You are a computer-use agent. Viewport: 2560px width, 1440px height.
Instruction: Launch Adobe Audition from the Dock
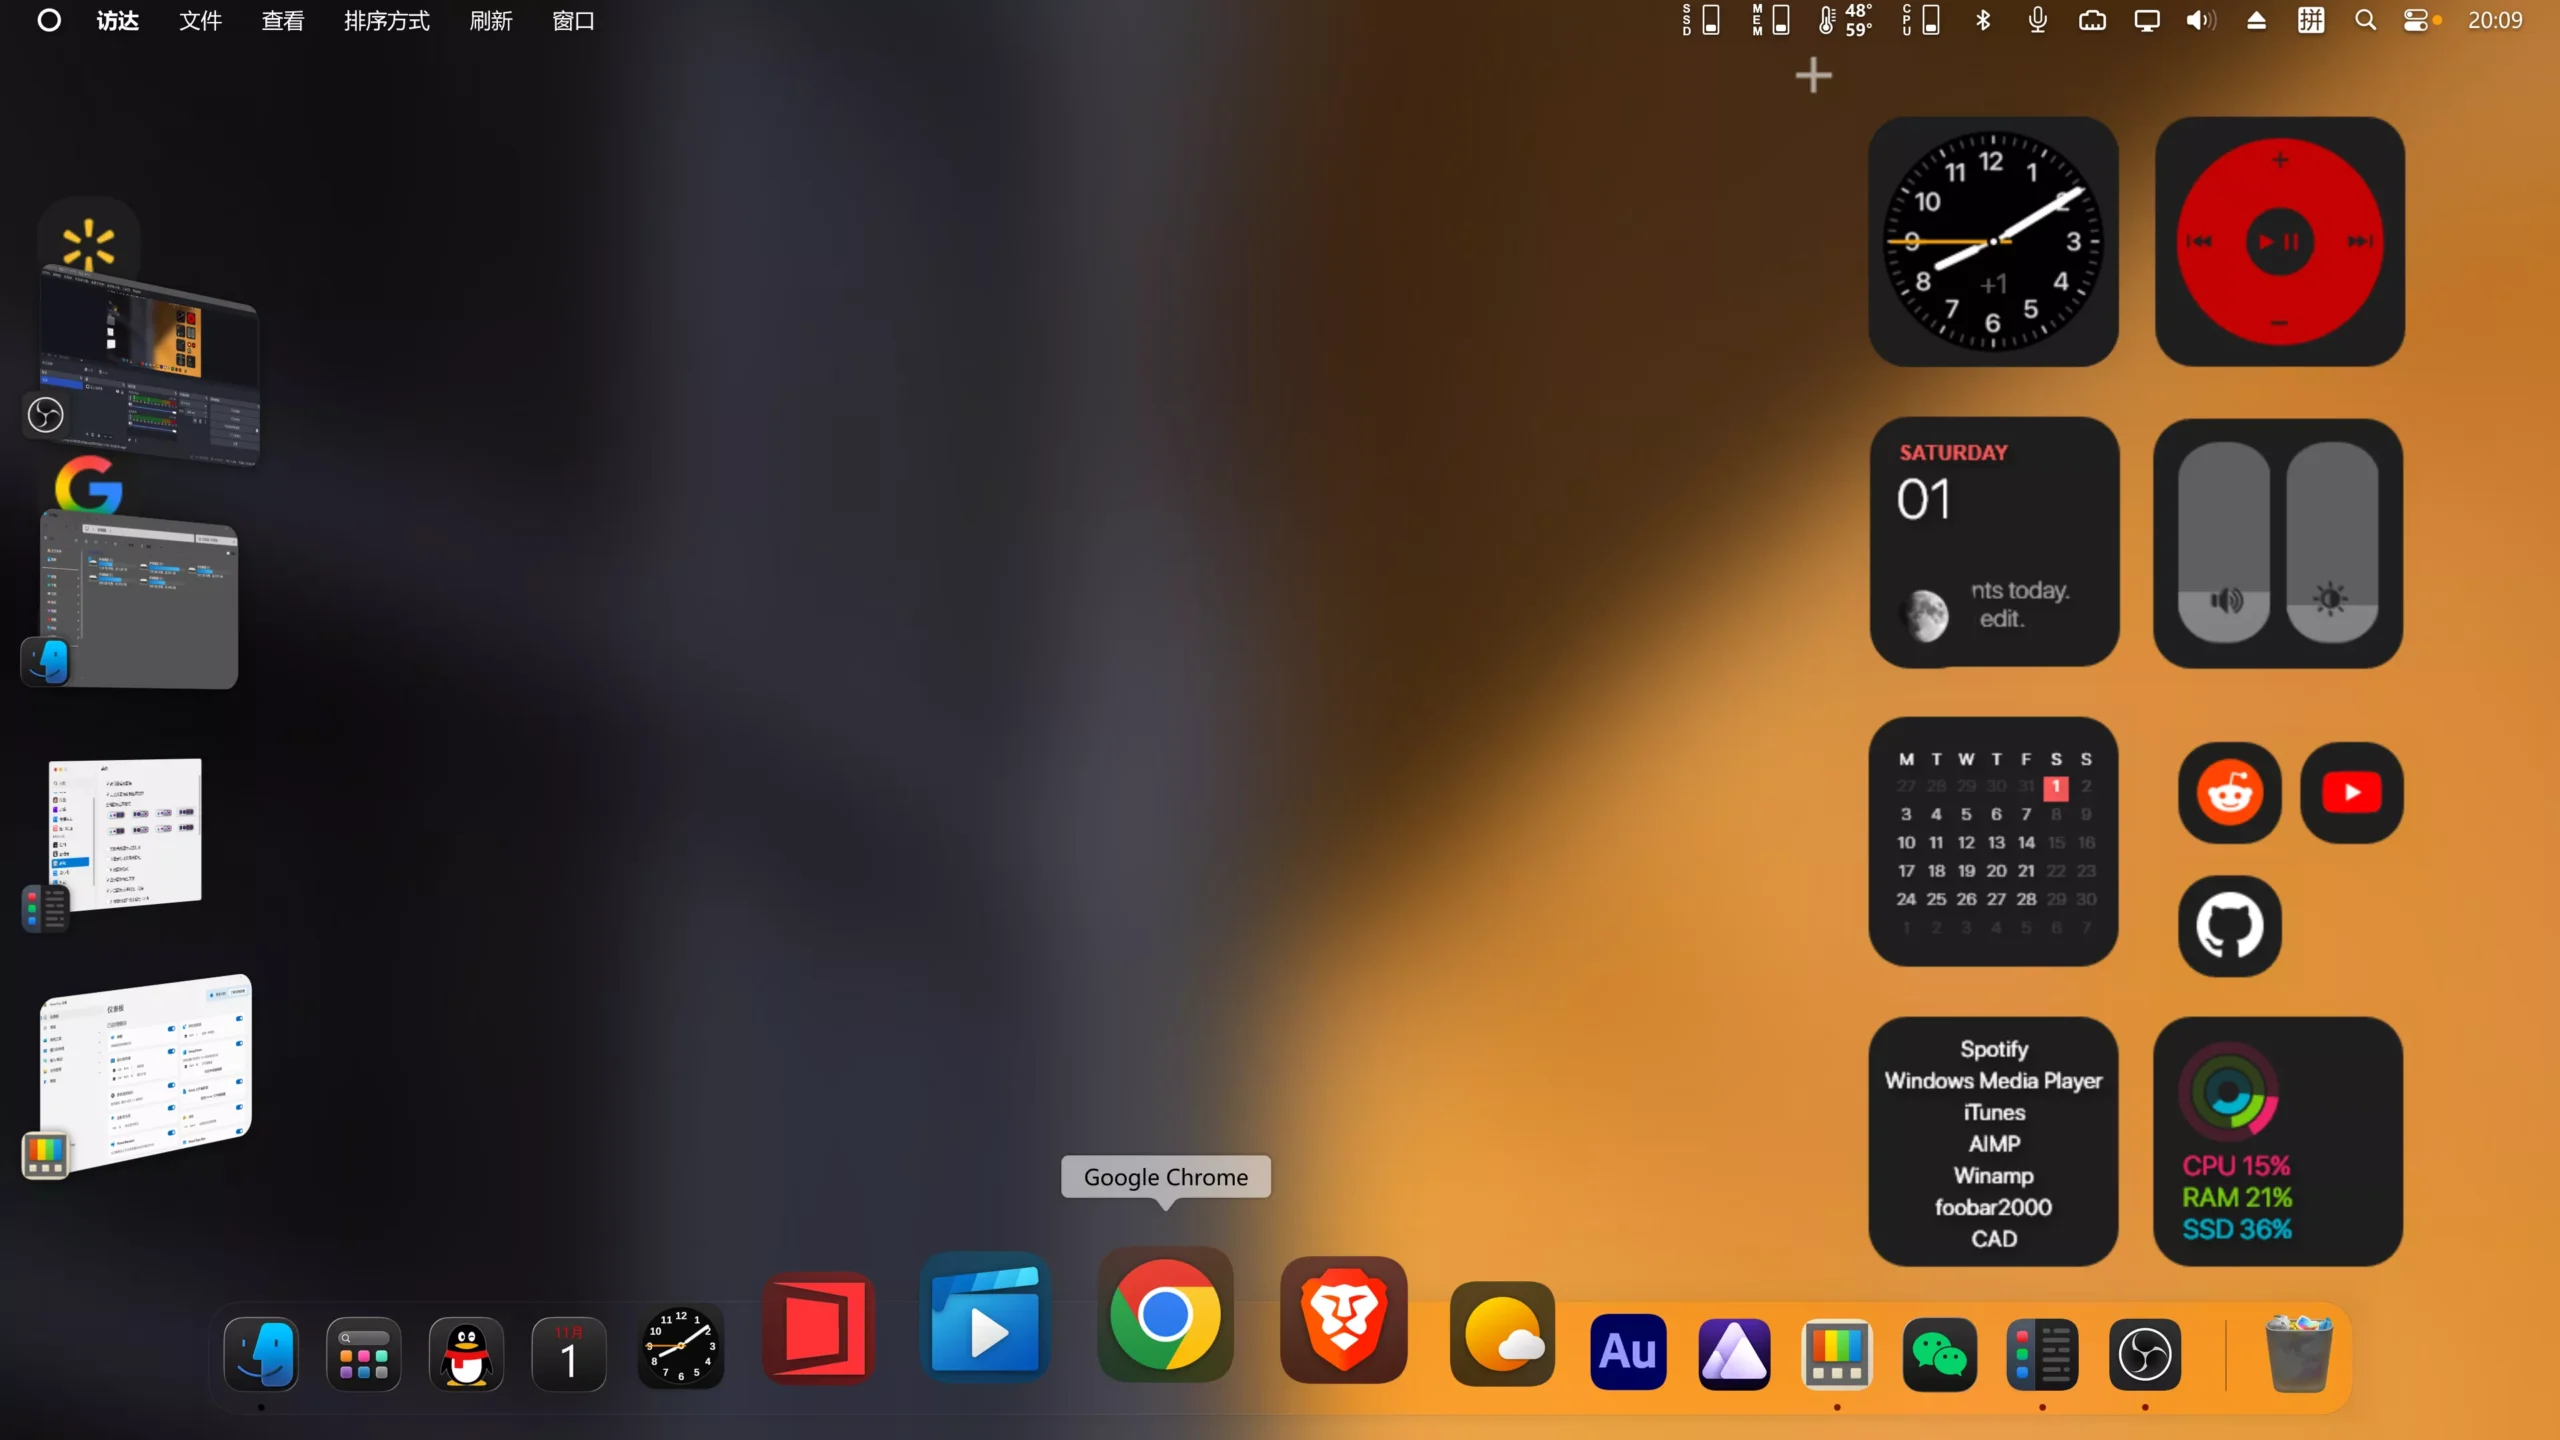point(1627,1352)
